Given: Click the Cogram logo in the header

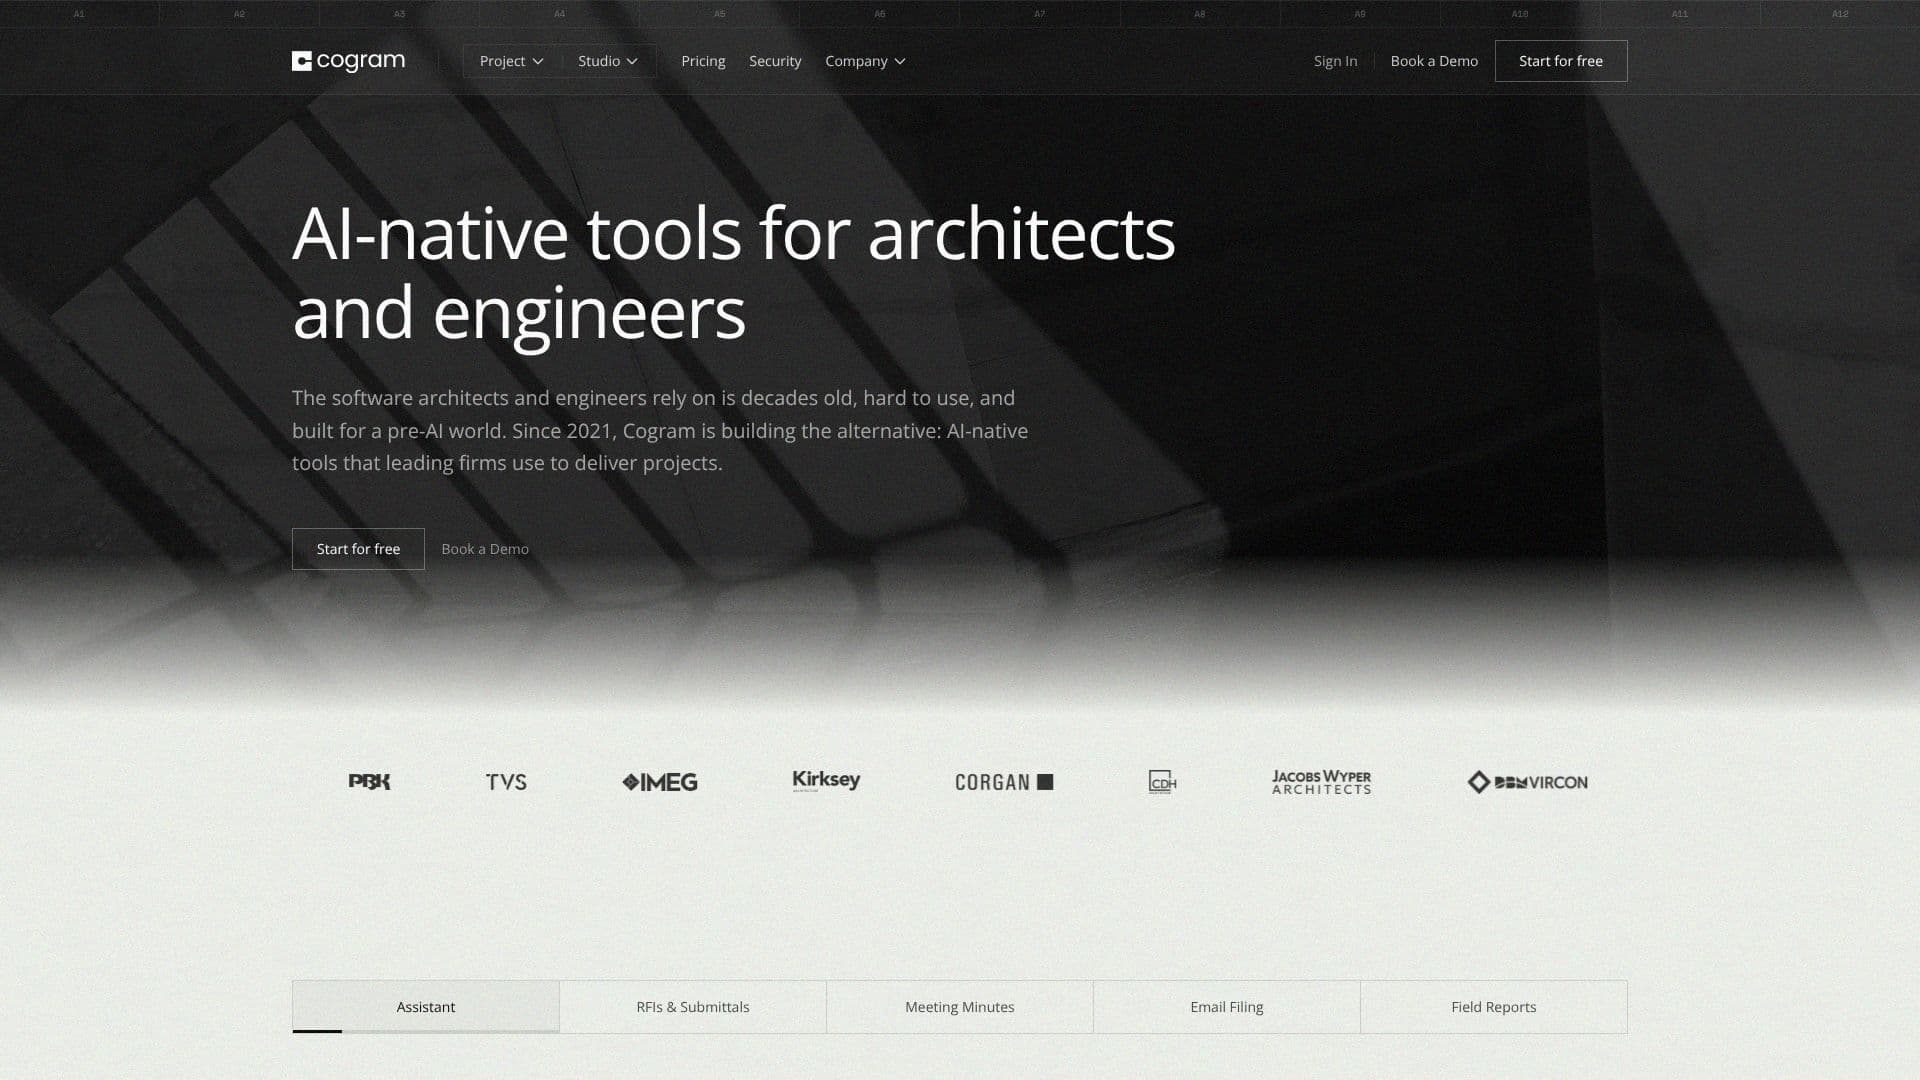Looking at the screenshot, I should coord(348,61).
